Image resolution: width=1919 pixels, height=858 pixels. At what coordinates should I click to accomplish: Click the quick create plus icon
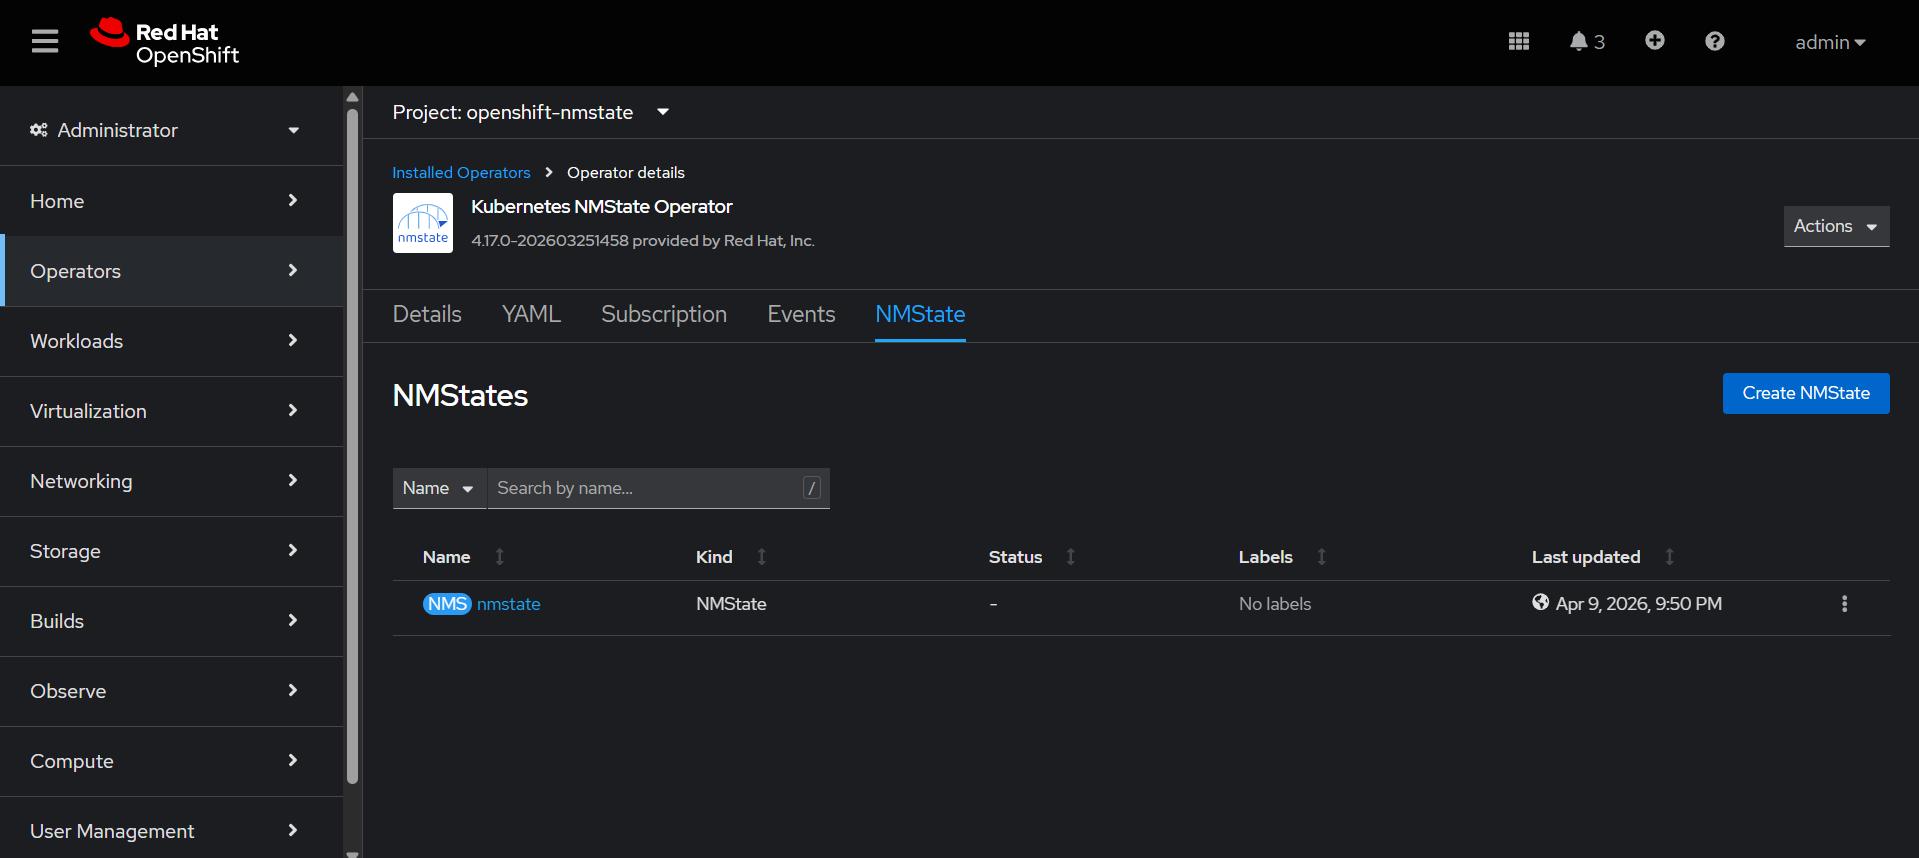[1654, 41]
